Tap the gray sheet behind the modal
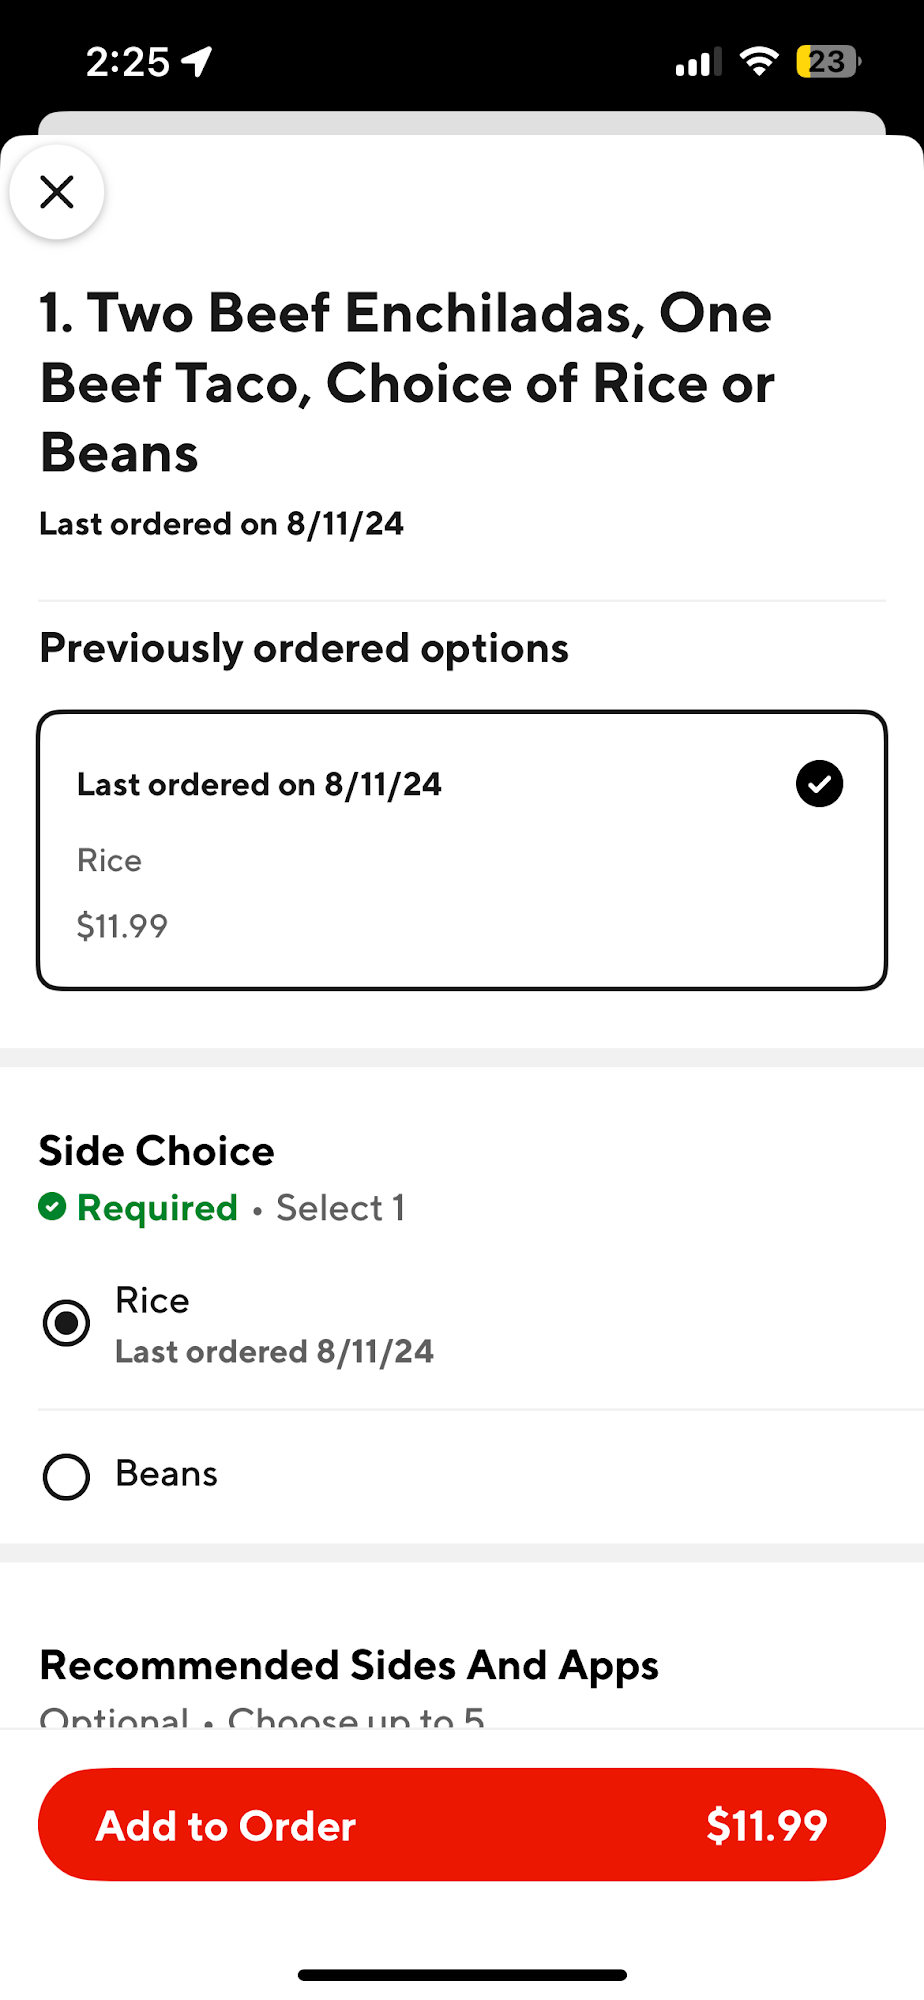The width and height of the screenshot is (924, 2000). click(462, 122)
